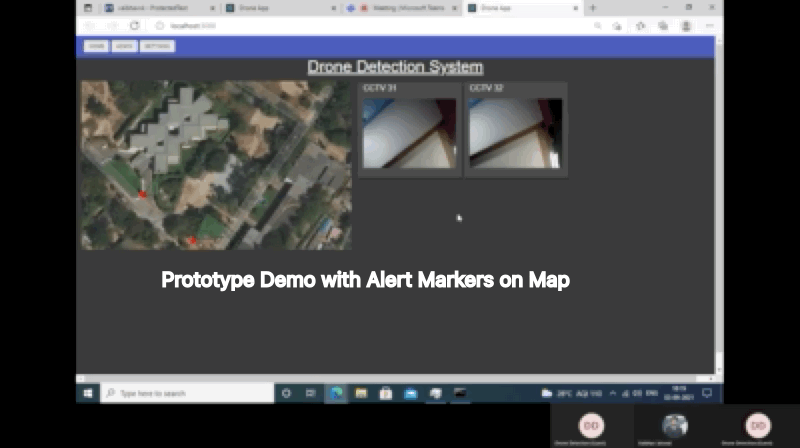
Task: Open File Explorer from taskbar
Action: 361,393
